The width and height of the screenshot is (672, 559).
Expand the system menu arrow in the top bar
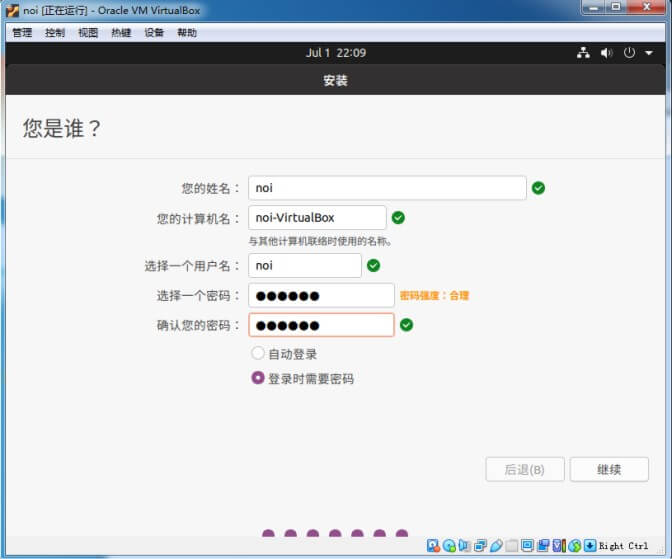tap(649, 53)
